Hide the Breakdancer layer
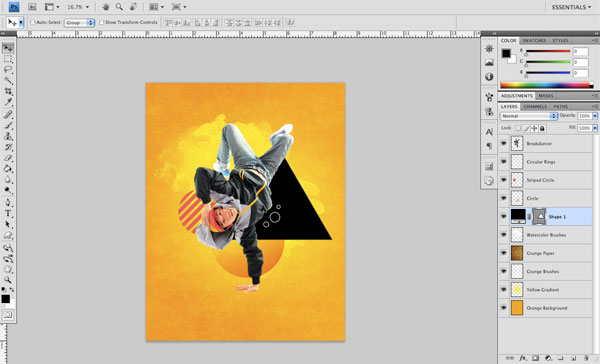This screenshot has height=364, width=600. (x=504, y=144)
